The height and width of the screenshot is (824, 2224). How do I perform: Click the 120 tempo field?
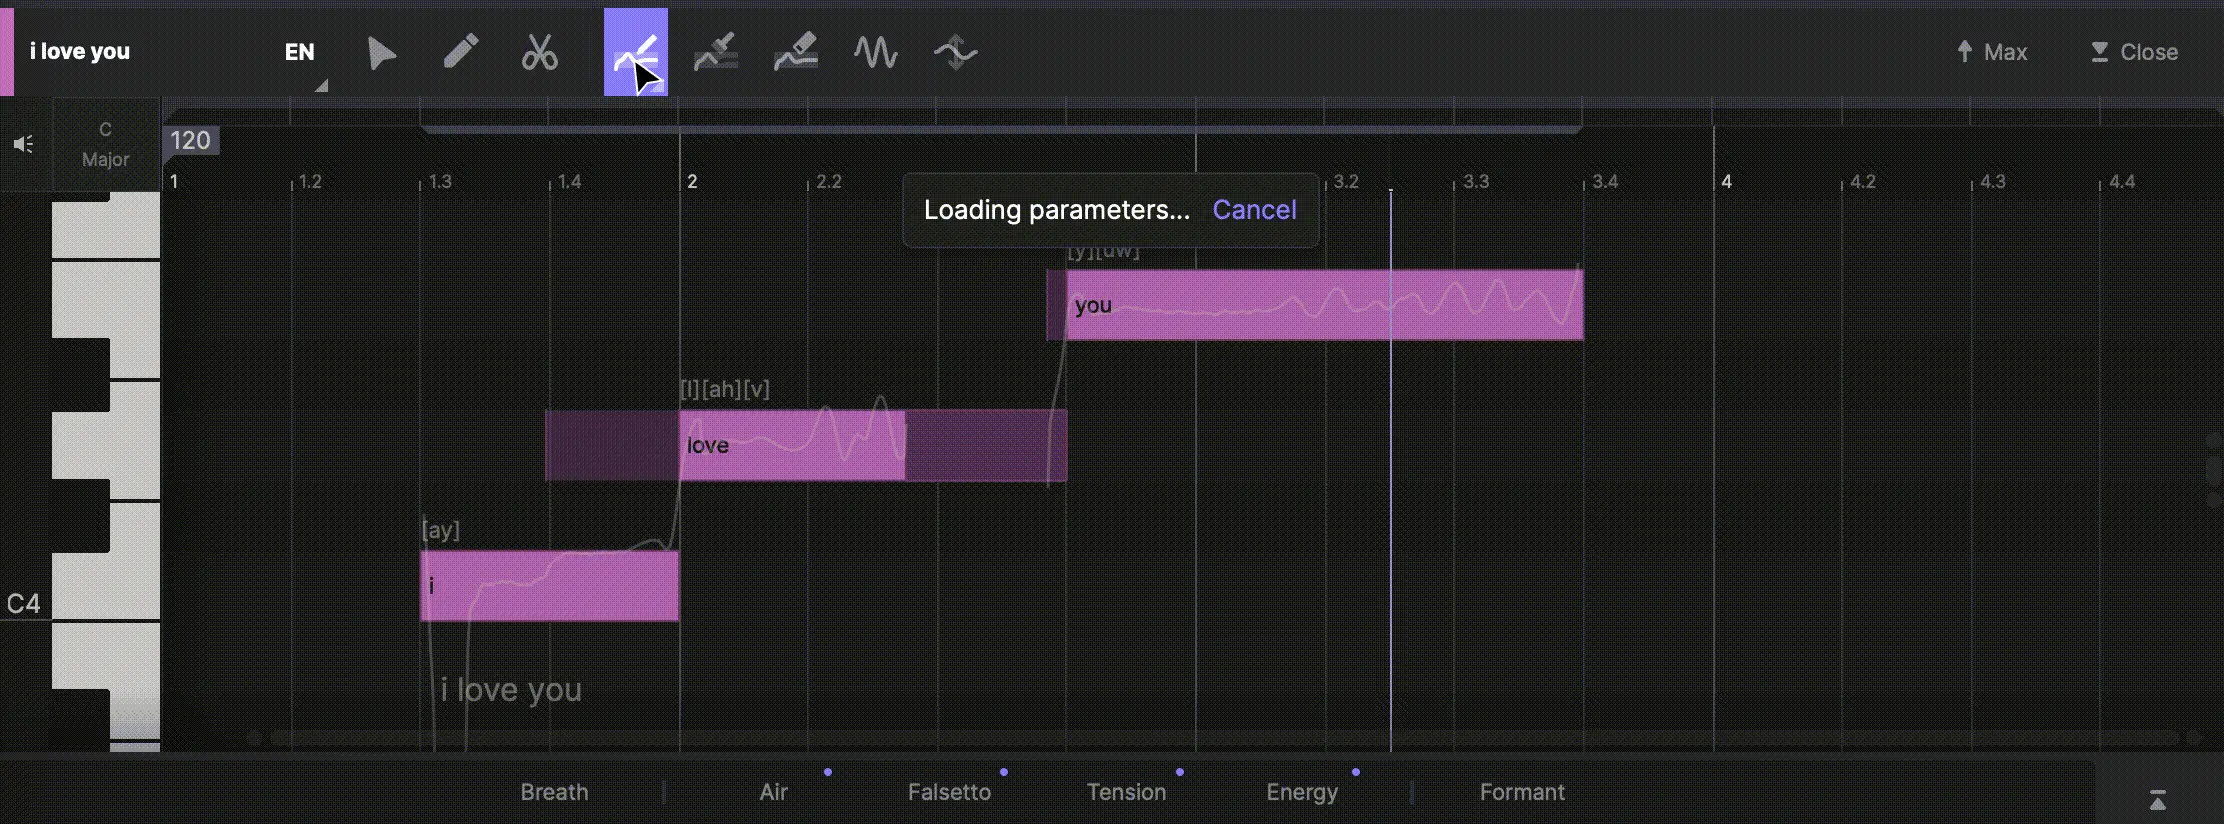click(x=190, y=141)
